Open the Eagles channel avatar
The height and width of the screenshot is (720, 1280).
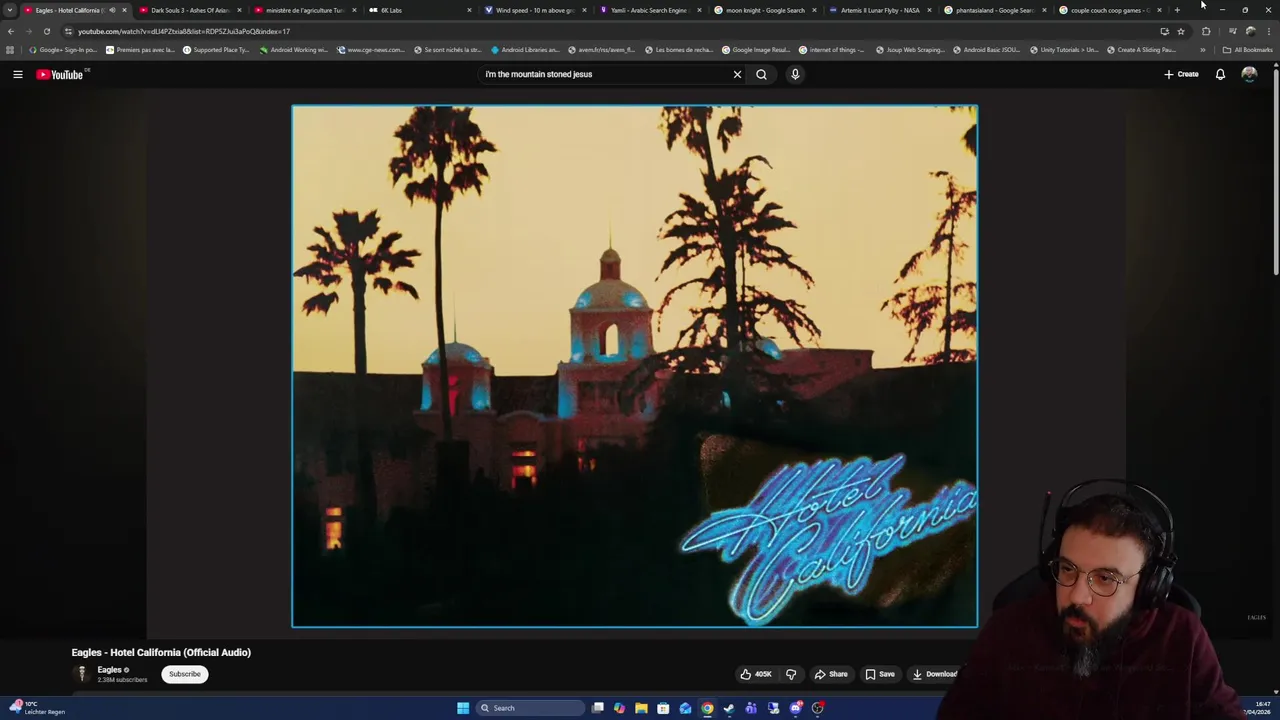pos(82,674)
